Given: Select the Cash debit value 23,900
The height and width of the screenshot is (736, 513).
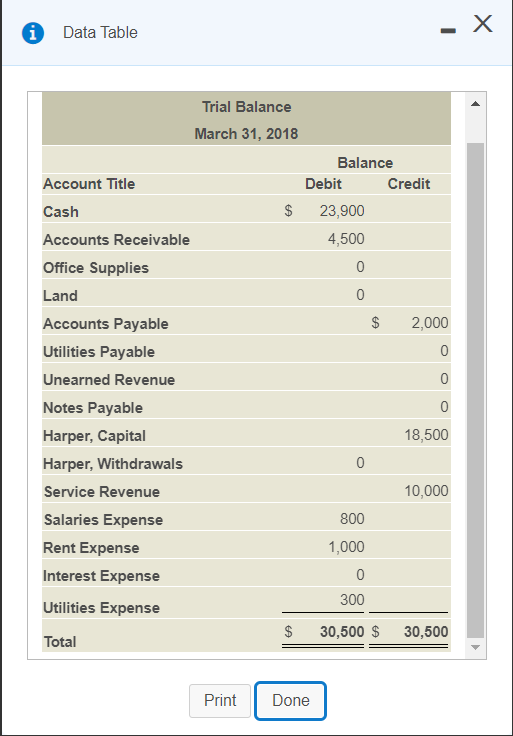Looking at the screenshot, I should [x=342, y=211].
